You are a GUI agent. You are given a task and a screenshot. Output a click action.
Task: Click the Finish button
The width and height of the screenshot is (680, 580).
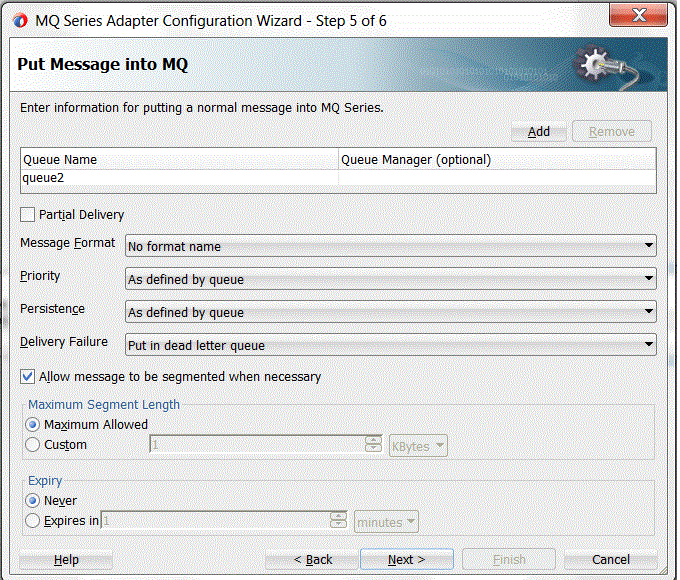coord(509,560)
